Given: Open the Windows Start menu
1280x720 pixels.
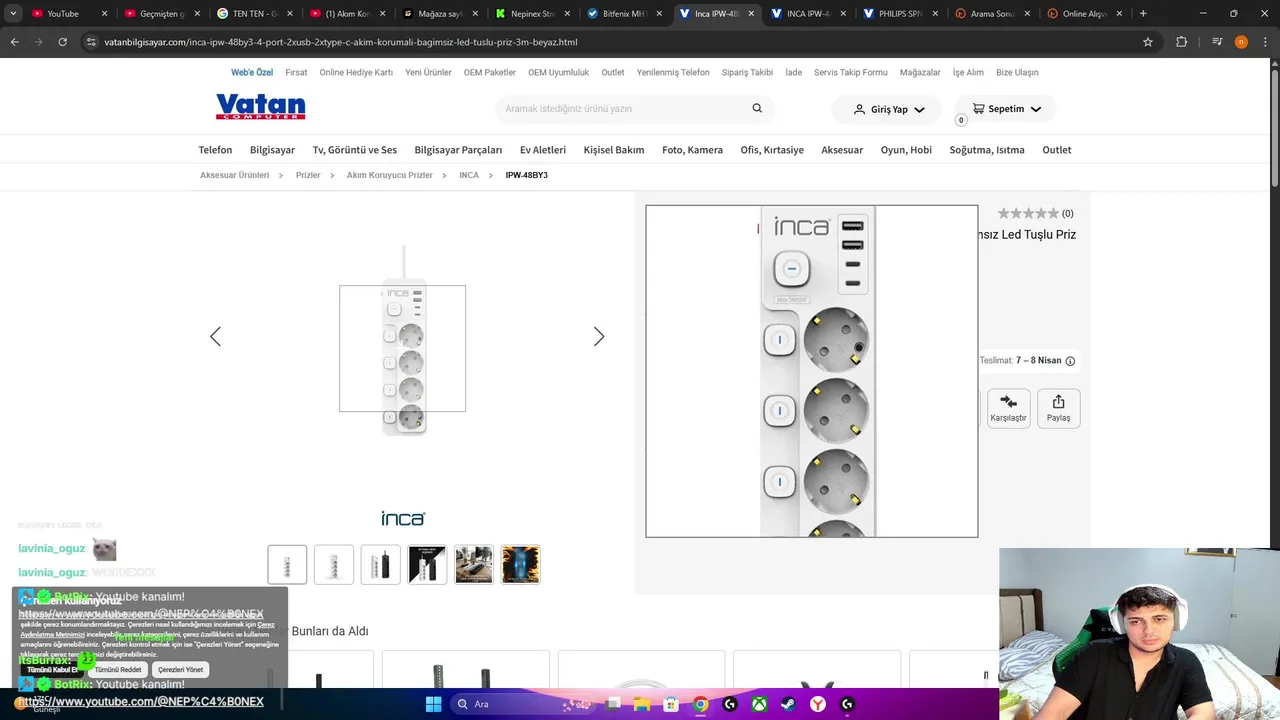Looking at the screenshot, I should pyautogui.click(x=433, y=704).
